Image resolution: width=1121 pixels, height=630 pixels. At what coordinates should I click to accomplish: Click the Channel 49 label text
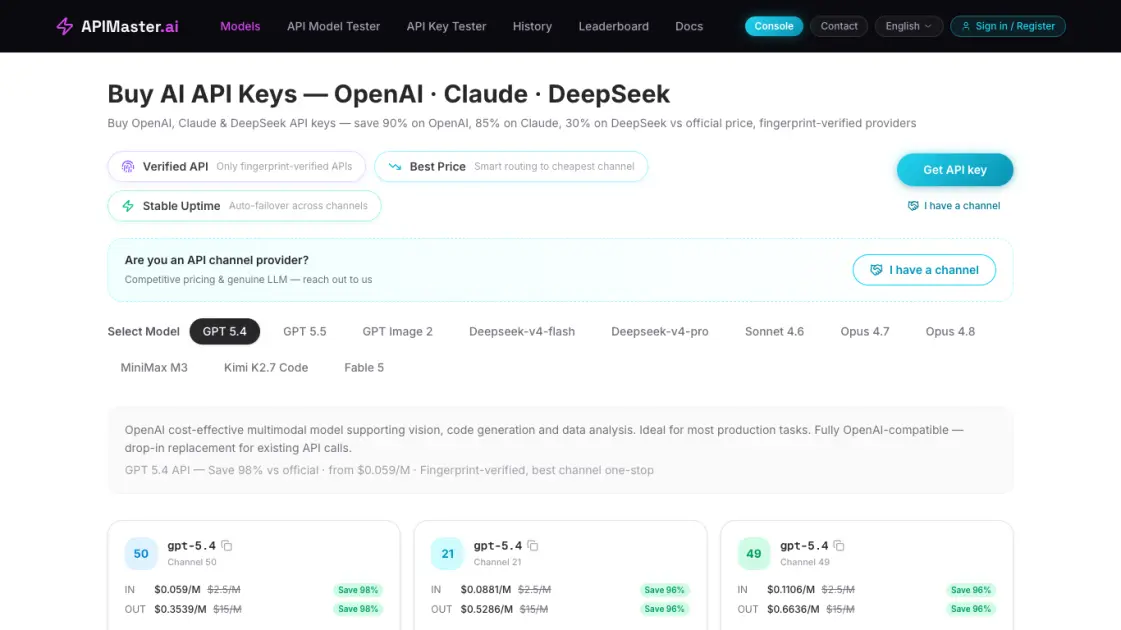click(x=804, y=562)
